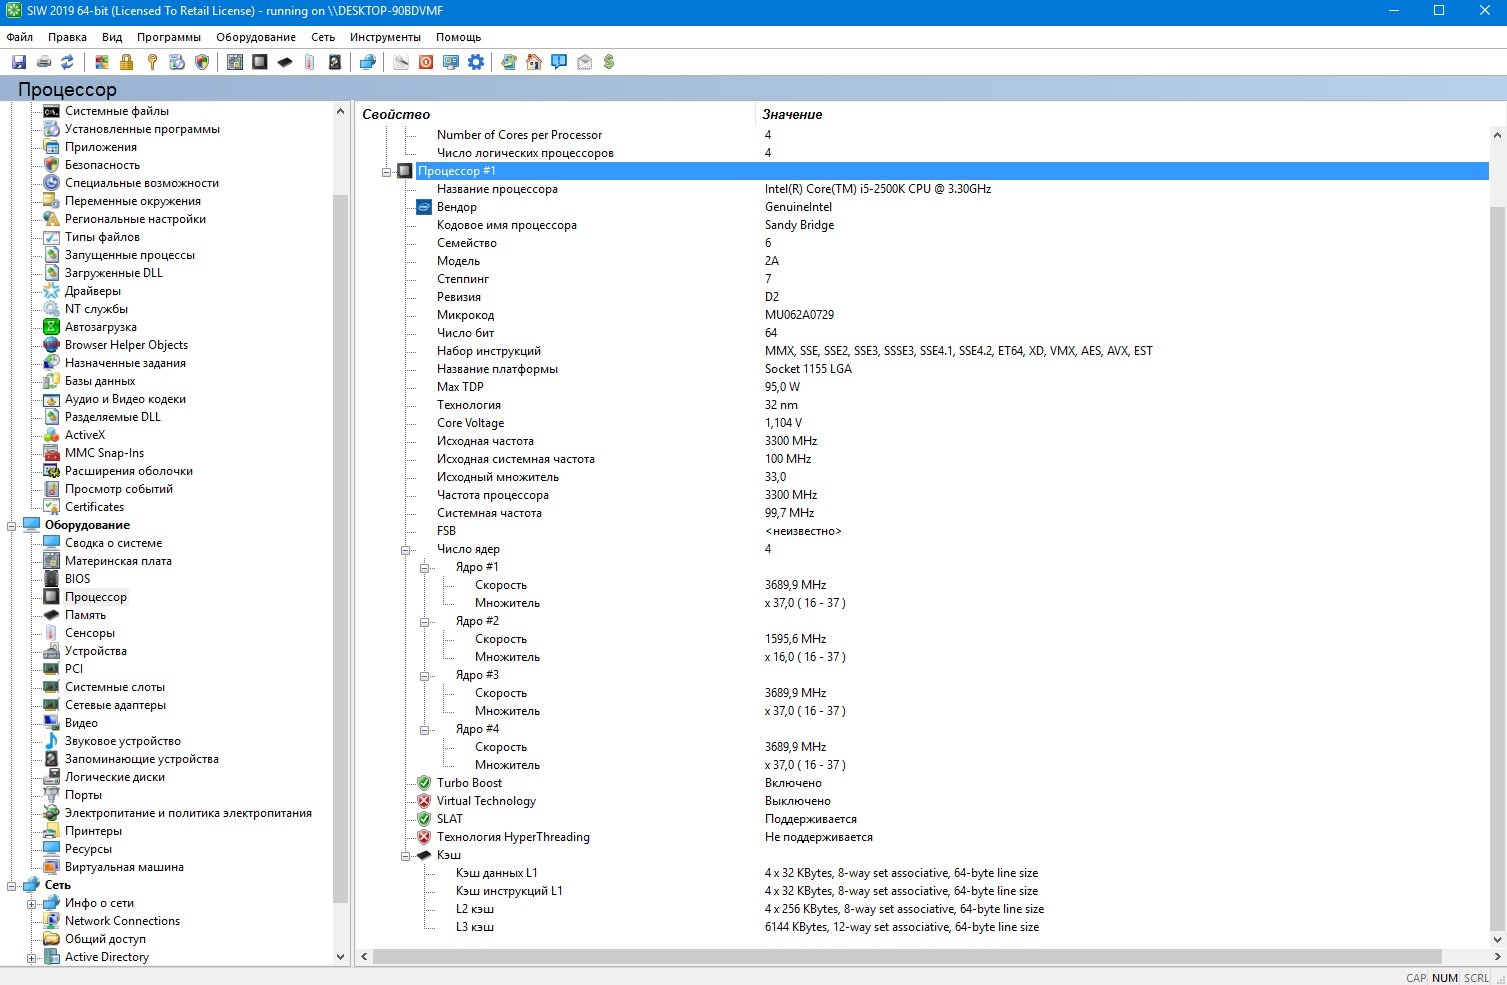Click the Refresh arrows toolbar icon
Image resolution: width=1507 pixels, height=985 pixels.
67,62
